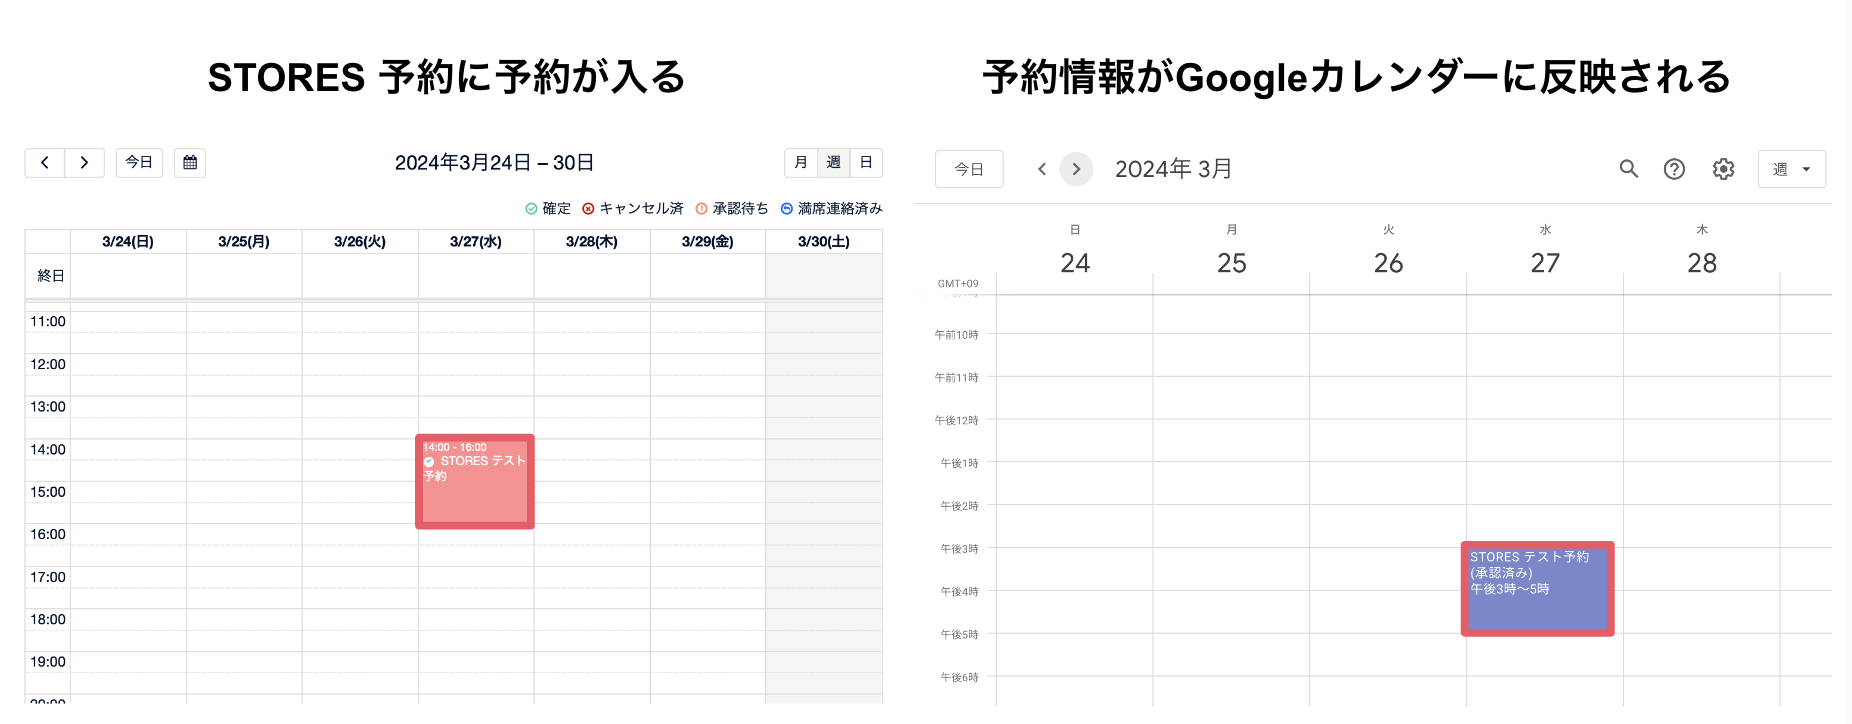The width and height of the screenshot is (1852, 724).
Task: Click date 25 in Google Calendar
Action: point(1232,263)
